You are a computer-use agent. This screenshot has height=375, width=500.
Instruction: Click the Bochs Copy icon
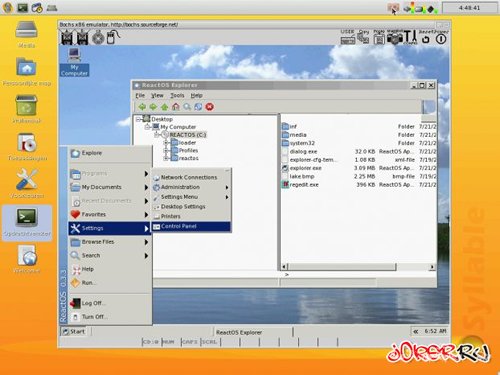[x=363, y=37]
